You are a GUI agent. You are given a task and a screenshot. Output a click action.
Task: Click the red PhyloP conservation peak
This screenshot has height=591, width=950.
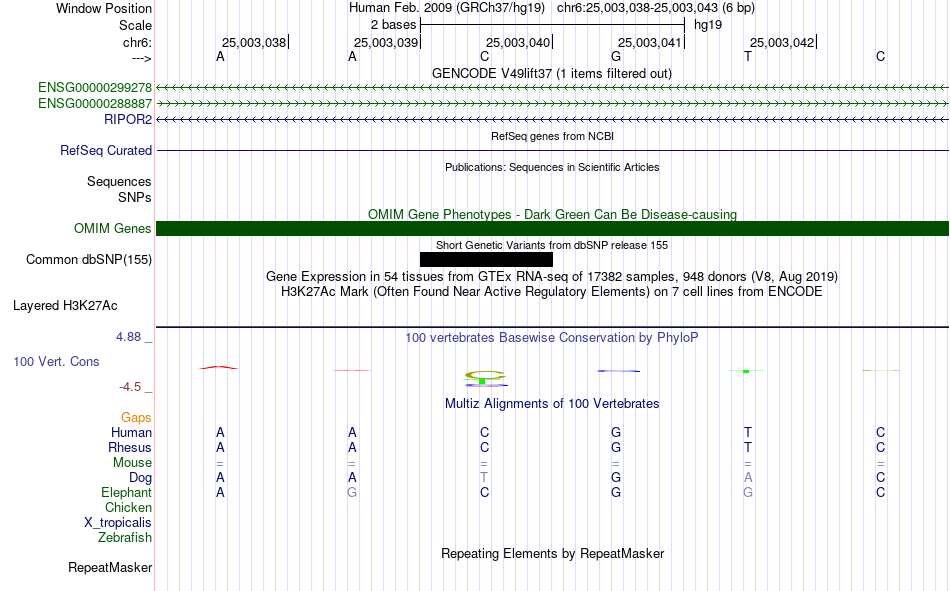219,367
